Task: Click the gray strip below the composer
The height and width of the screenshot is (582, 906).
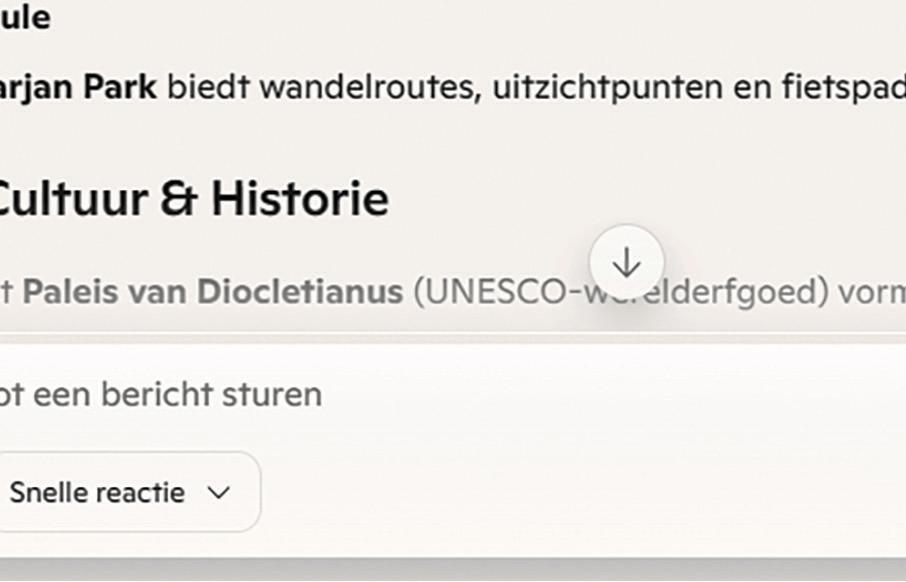Action: tap(450, 570)
